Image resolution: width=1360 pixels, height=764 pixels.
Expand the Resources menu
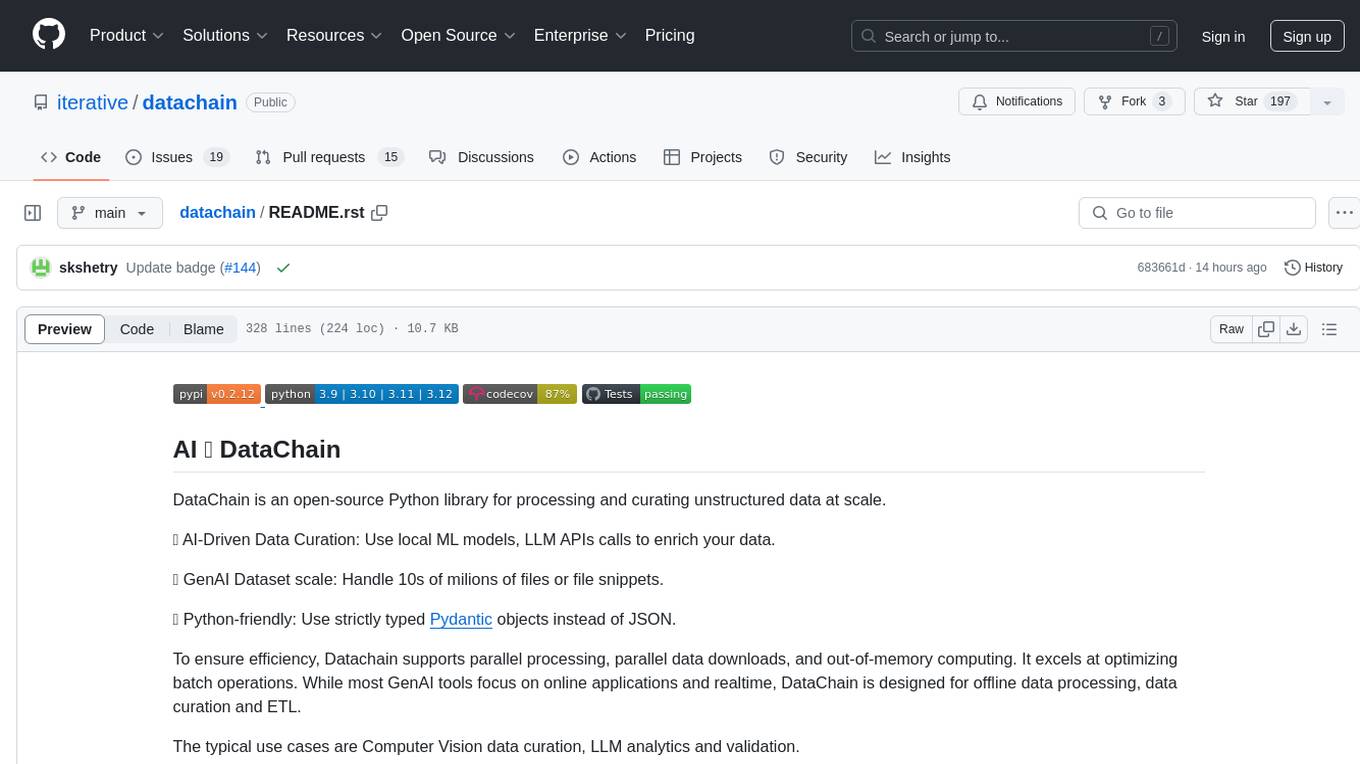(334, 35)
